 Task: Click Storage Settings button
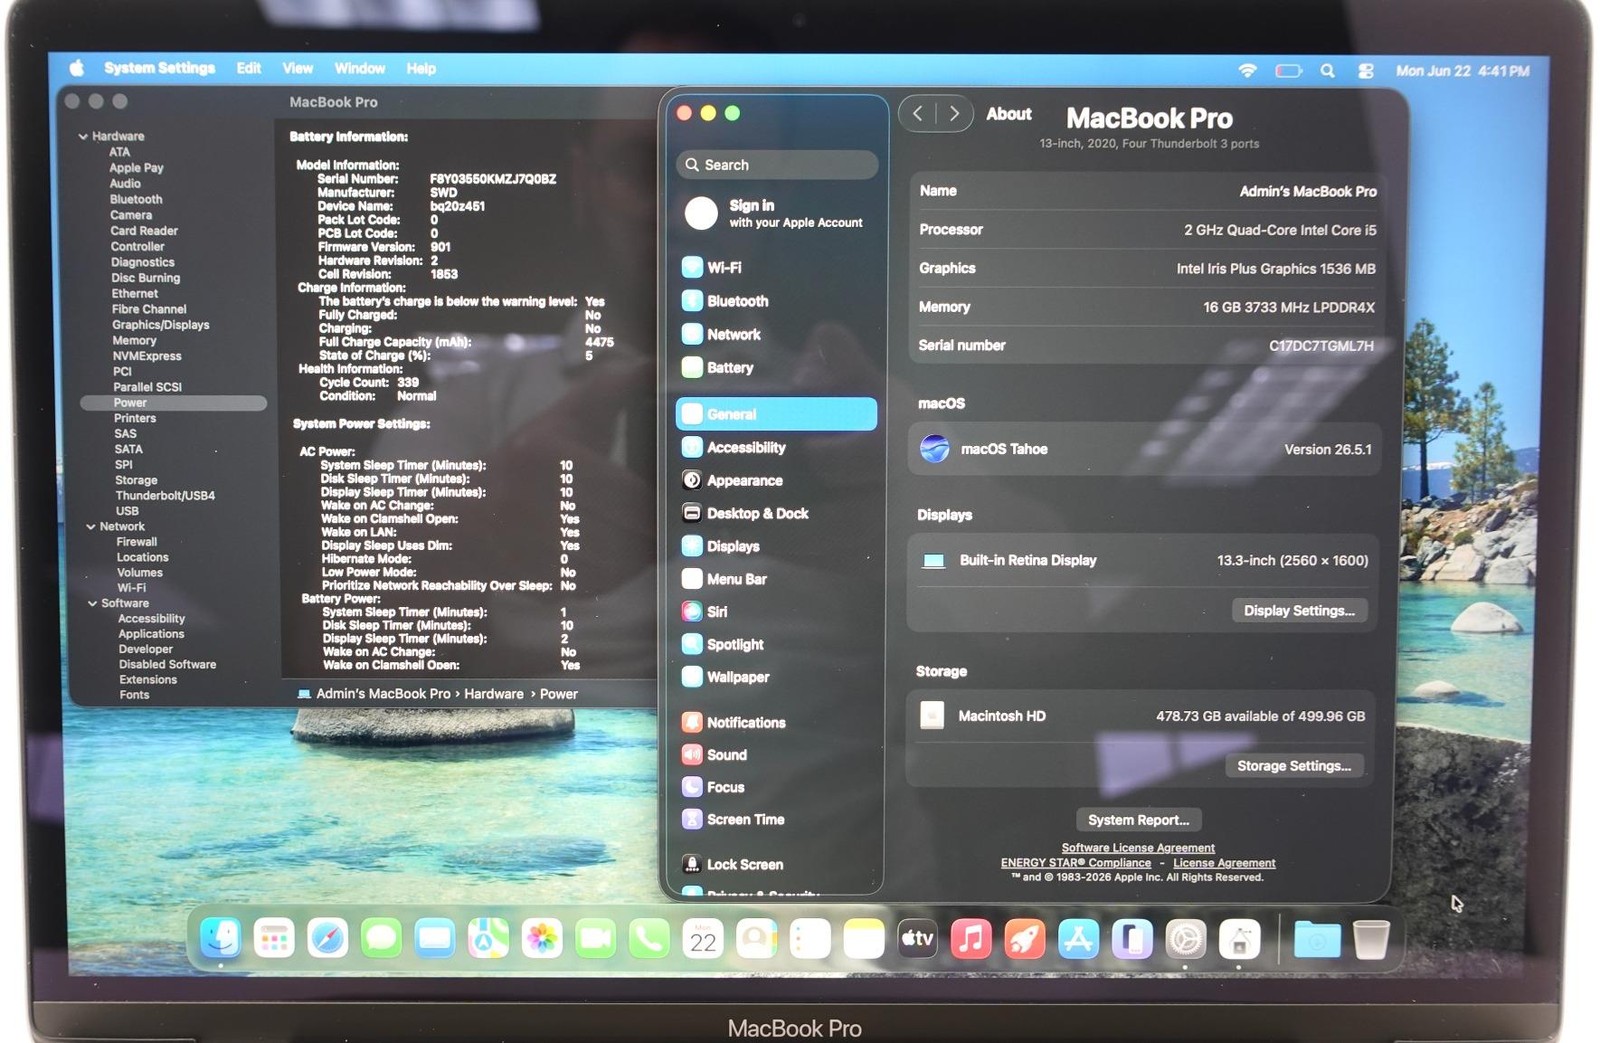1294,765
